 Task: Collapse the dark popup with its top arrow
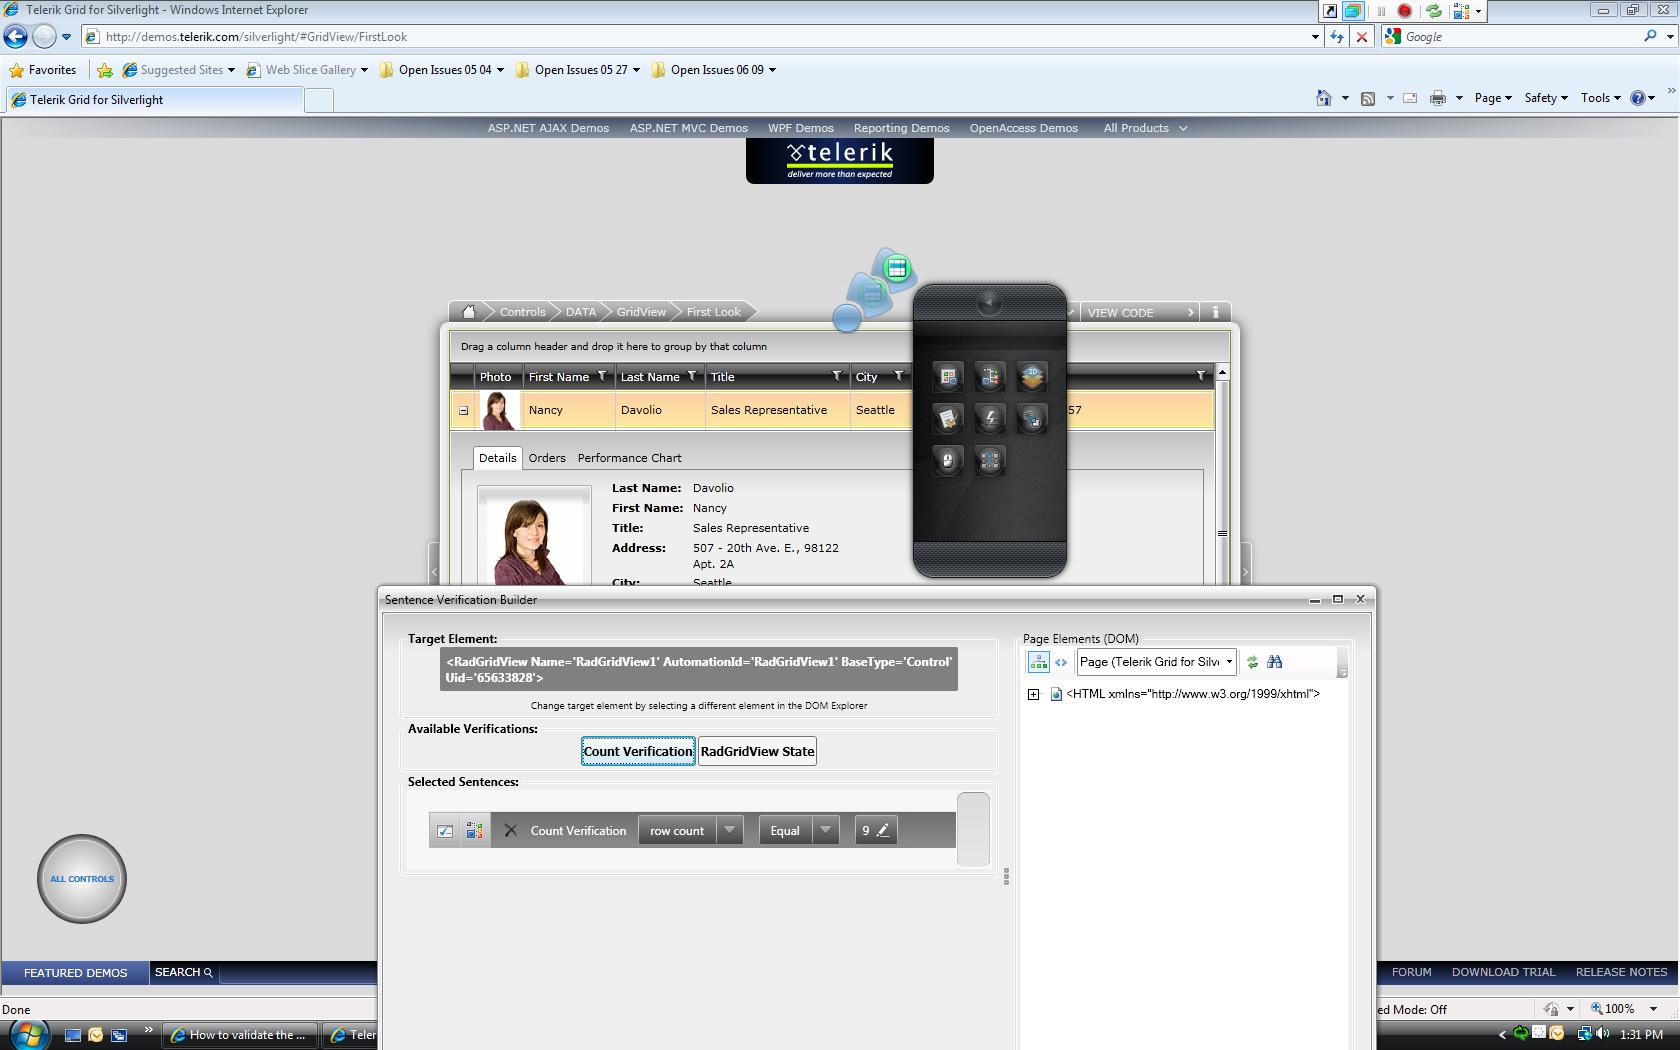989,302
